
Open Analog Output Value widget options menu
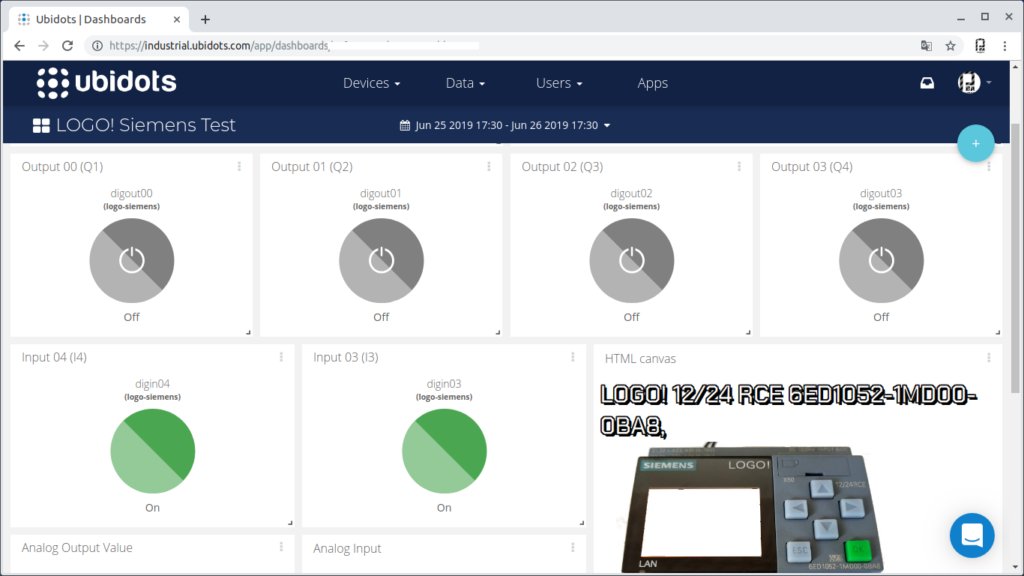(x=281, y=547)
